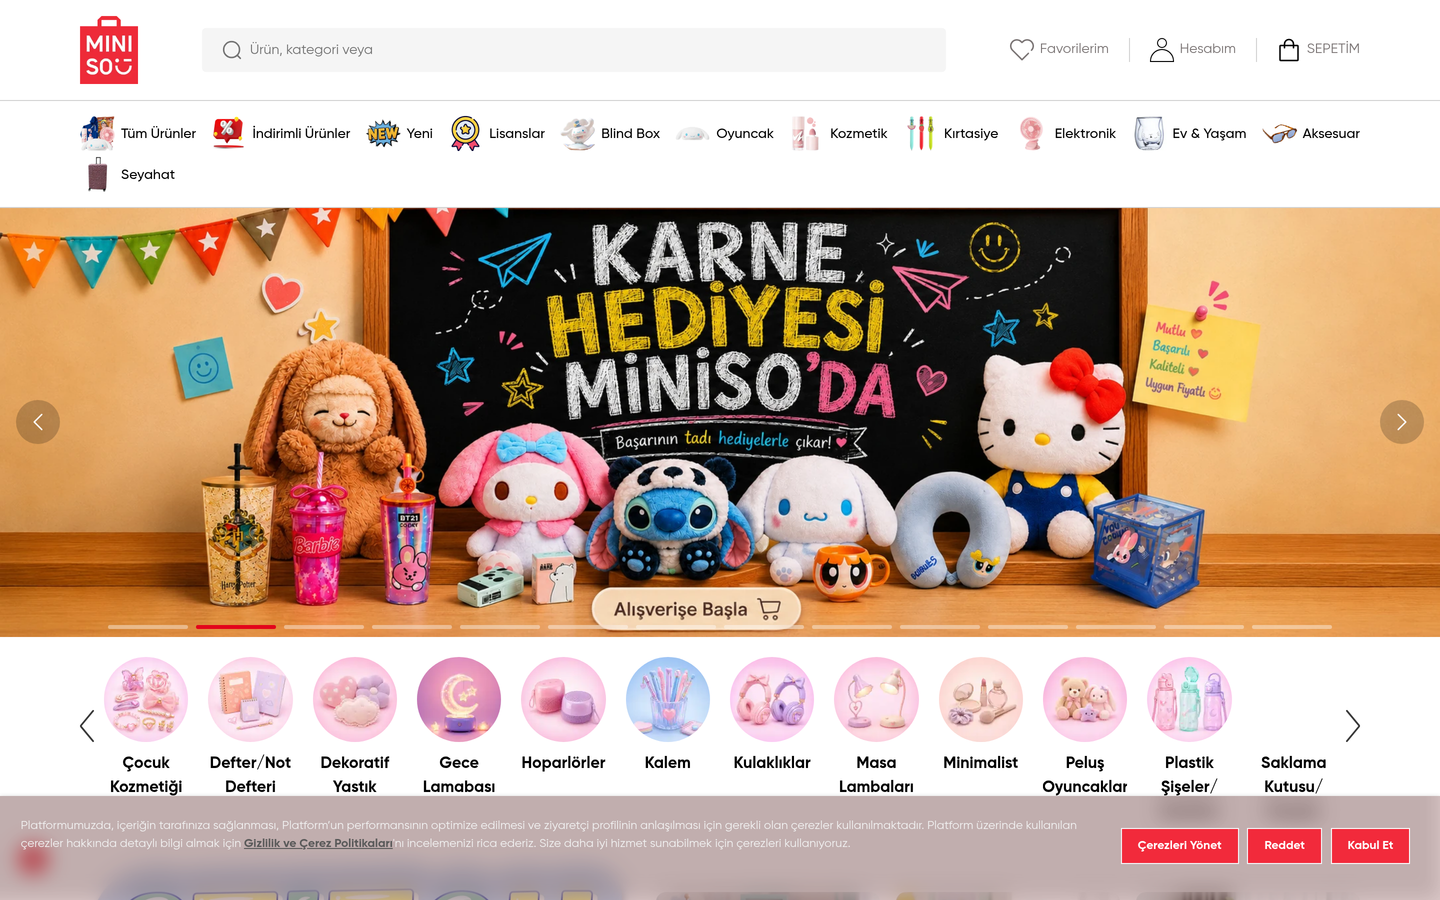Image resolution: width=1440 pixels, height=900 pixels.
Task: Open Aksesuar menu
Action: coord(1331,133)
